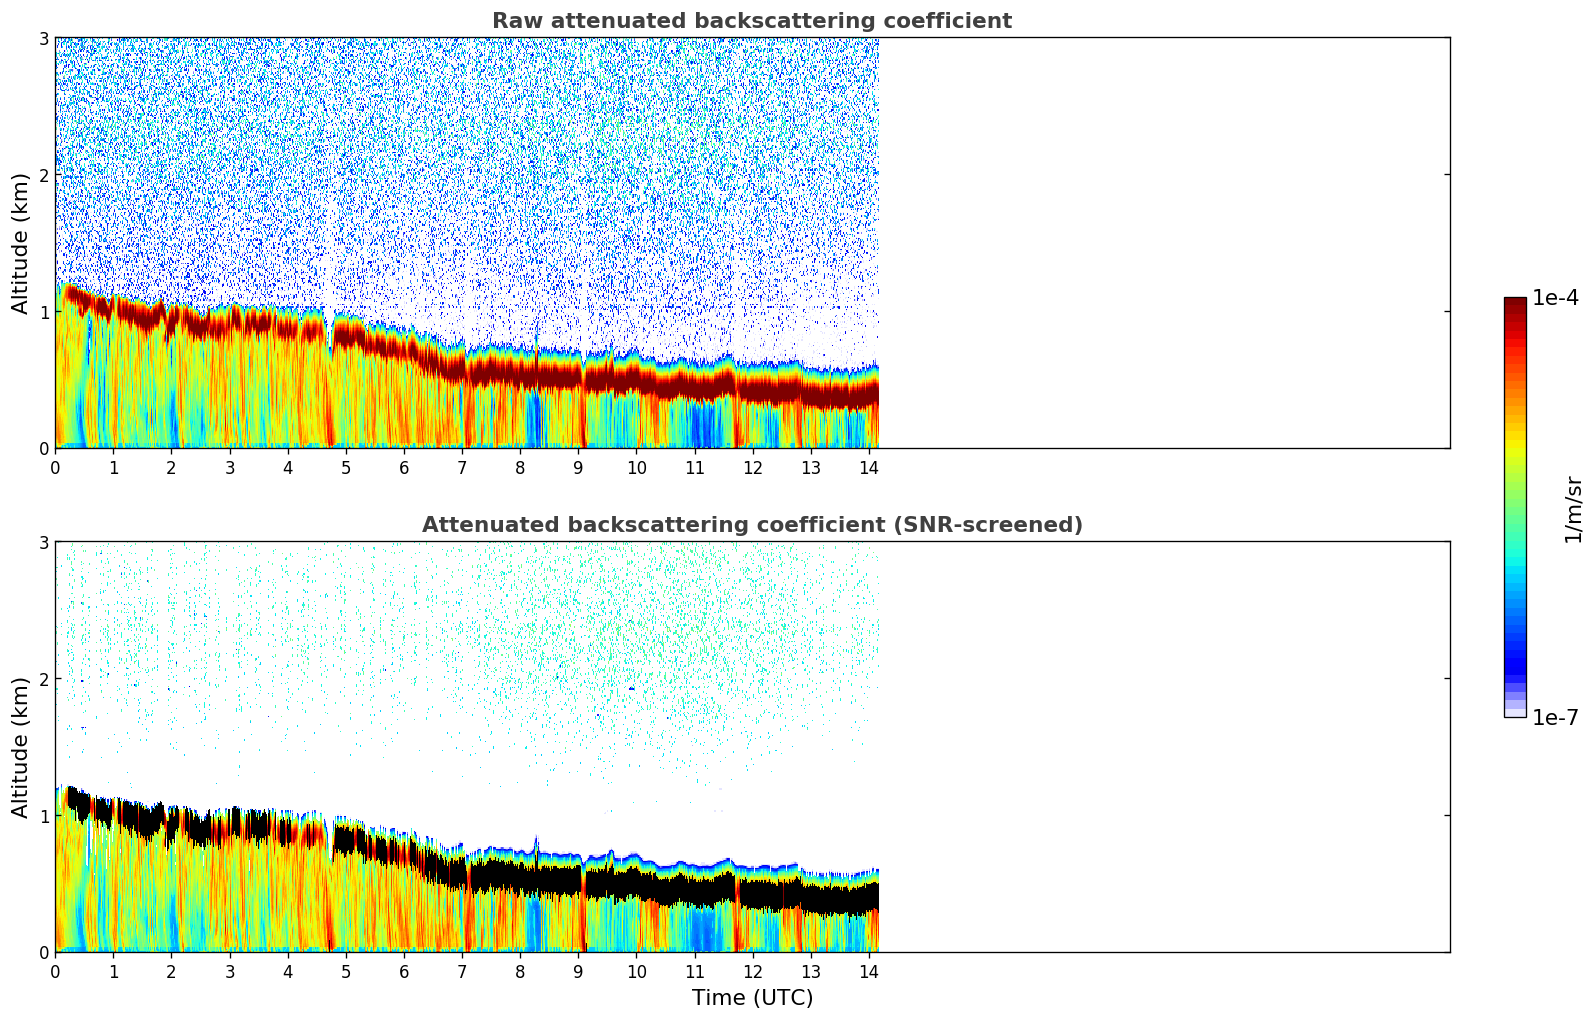Image resolution: width=1595 pixels, height=1020 pixels.
Task: Click time tick "1" under the top plot
Action: pos(113,467)
